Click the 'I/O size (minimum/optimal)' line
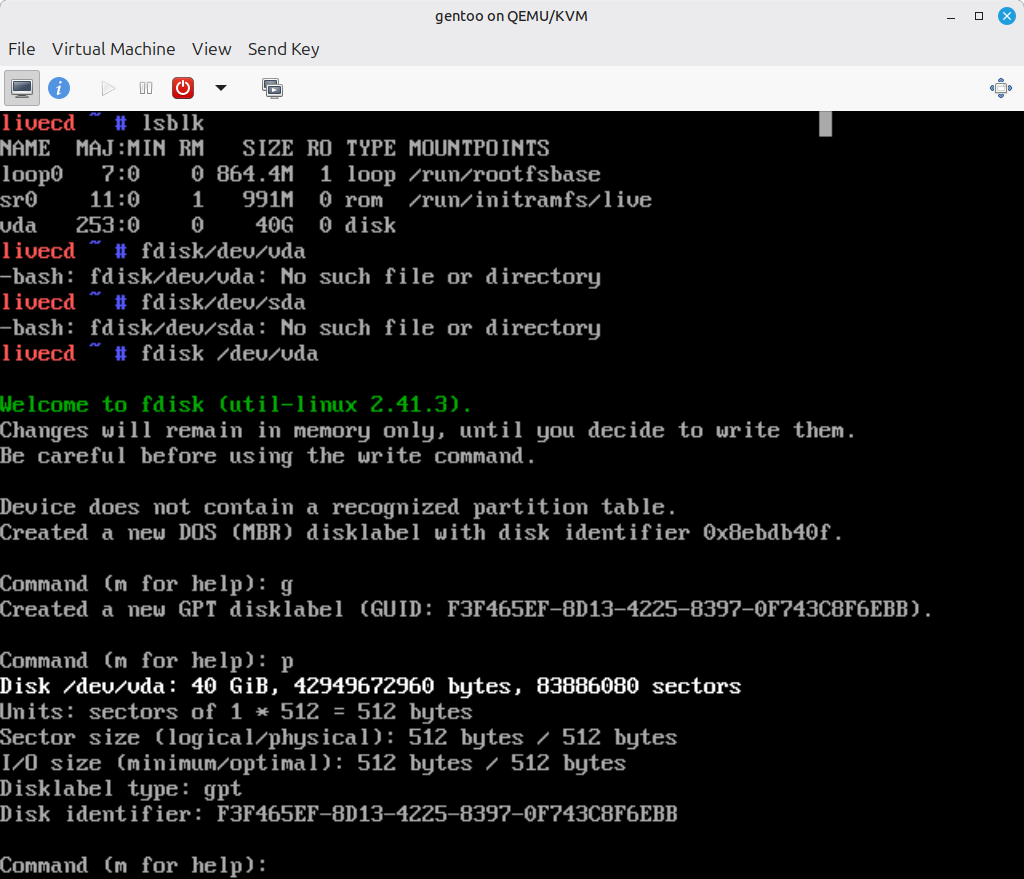This screenshot has width=1024, height=879. [313, 763]
